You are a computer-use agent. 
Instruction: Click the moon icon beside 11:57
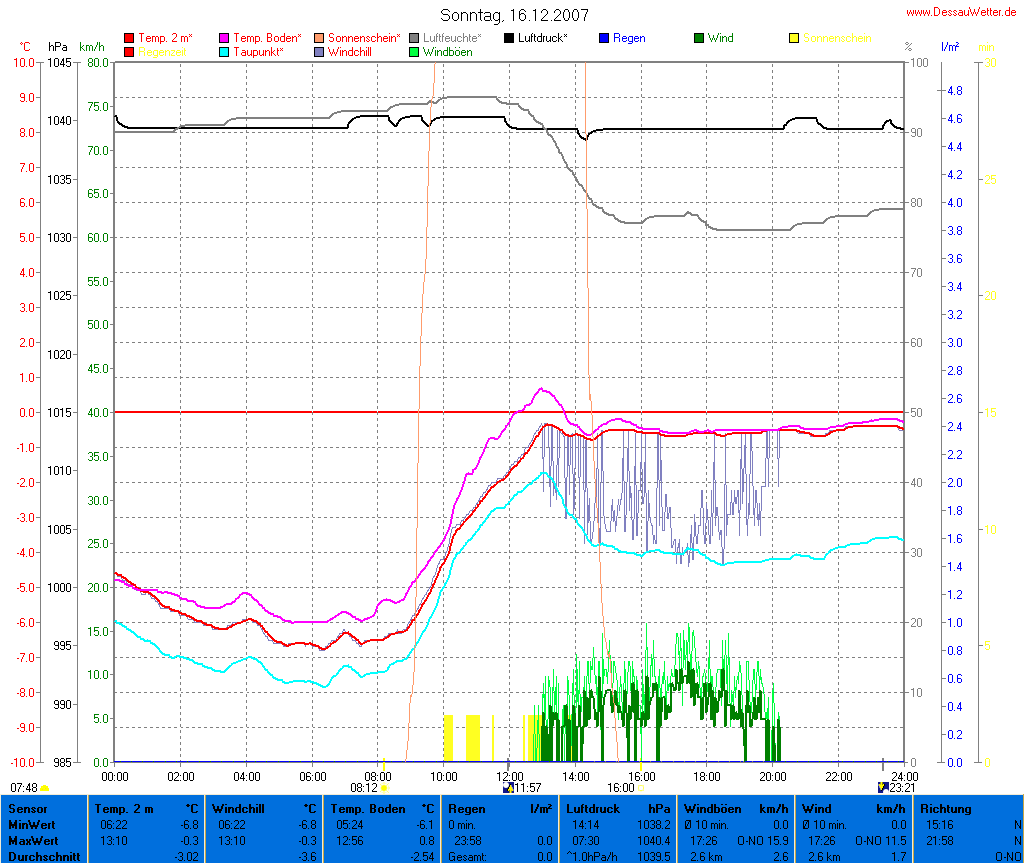click(508, 788)
